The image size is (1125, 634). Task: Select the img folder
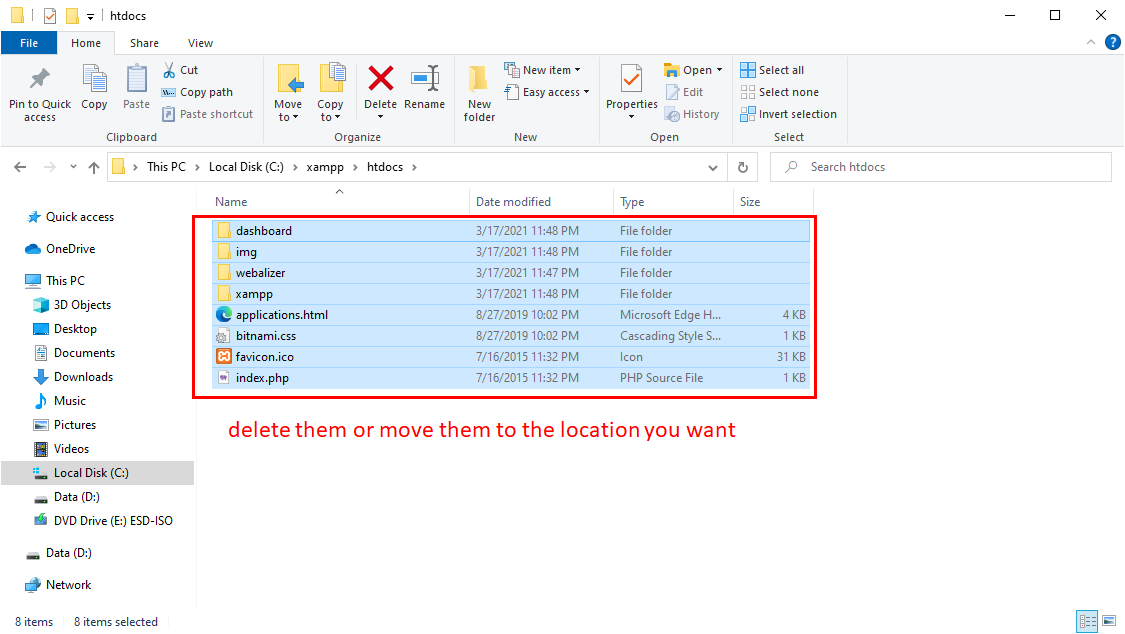click(511, 252)
